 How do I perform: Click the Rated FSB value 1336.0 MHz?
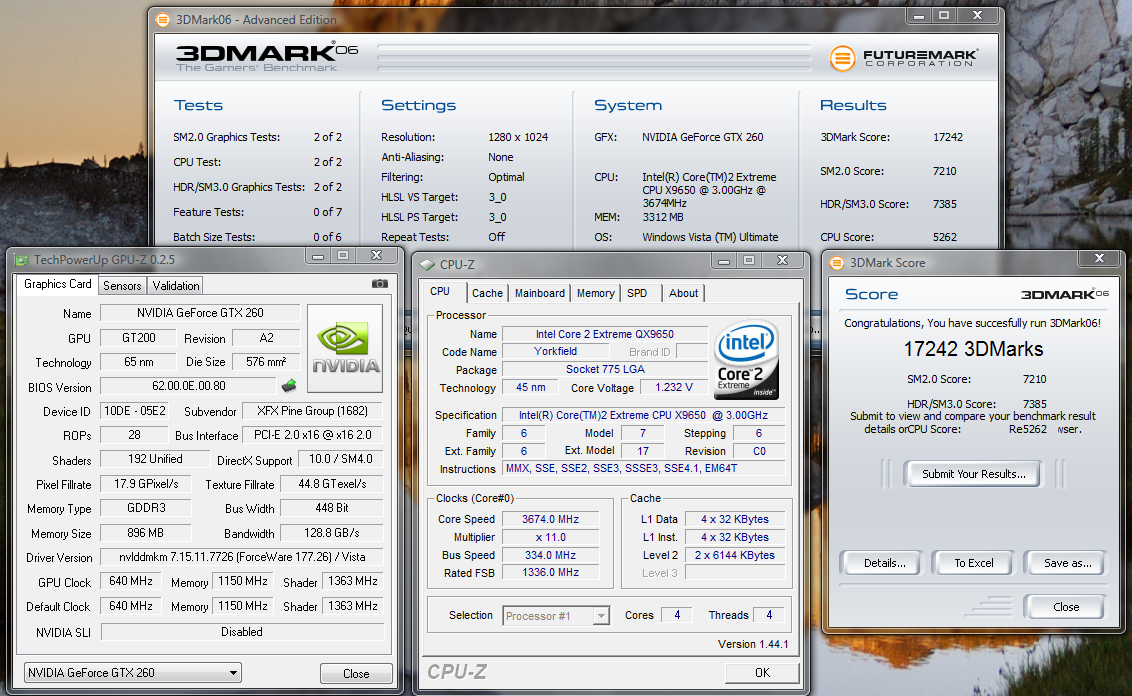coord(551,573)
